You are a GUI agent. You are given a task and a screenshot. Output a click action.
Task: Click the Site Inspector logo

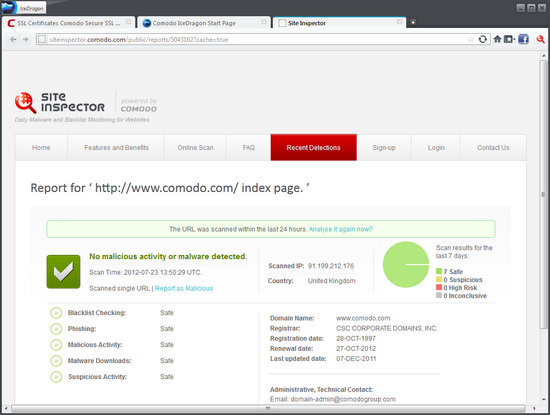[x=60, y=103]
